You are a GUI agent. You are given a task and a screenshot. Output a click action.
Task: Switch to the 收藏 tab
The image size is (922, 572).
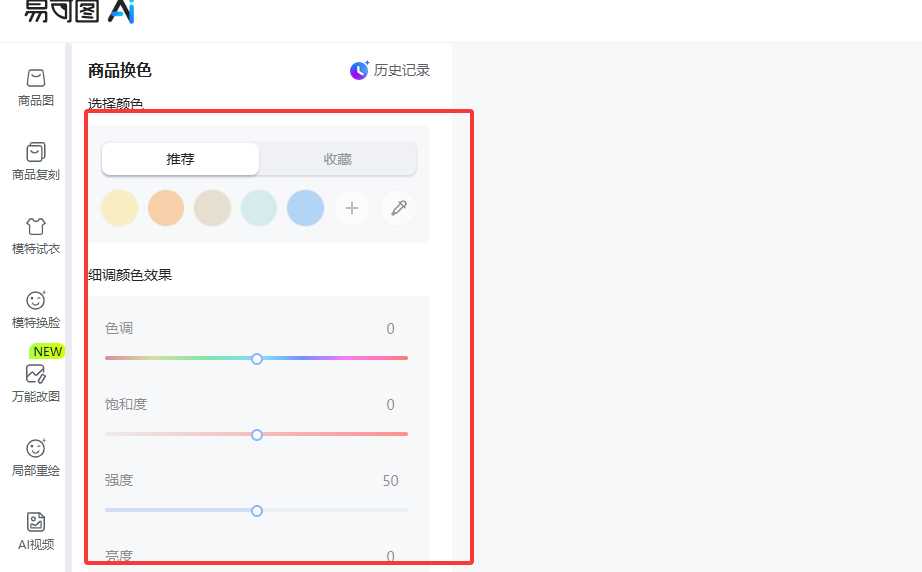pos(338,159)
